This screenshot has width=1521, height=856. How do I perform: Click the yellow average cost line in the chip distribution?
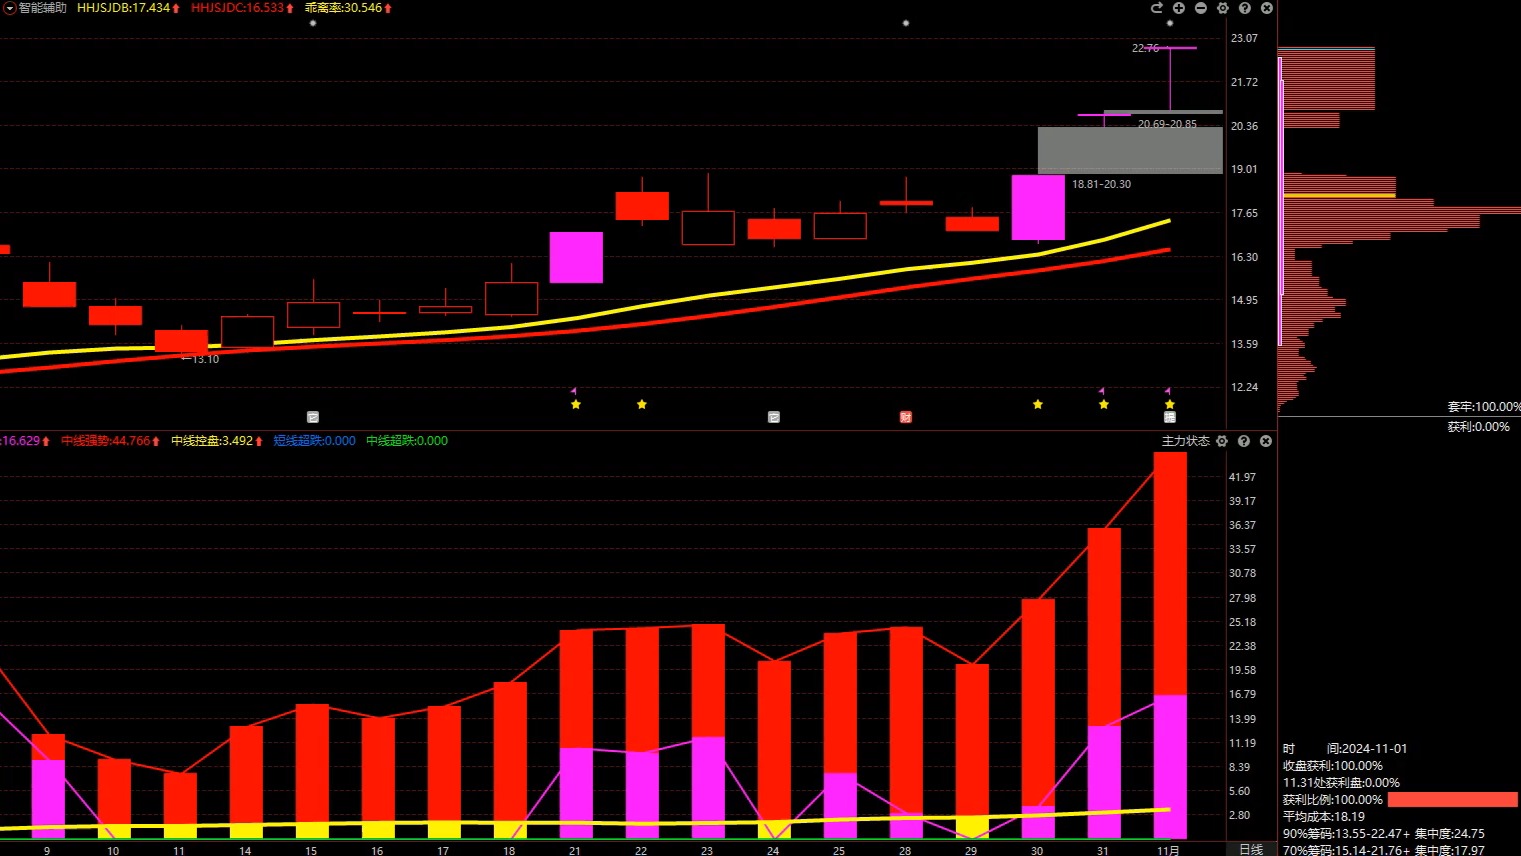coord(1339,195)
